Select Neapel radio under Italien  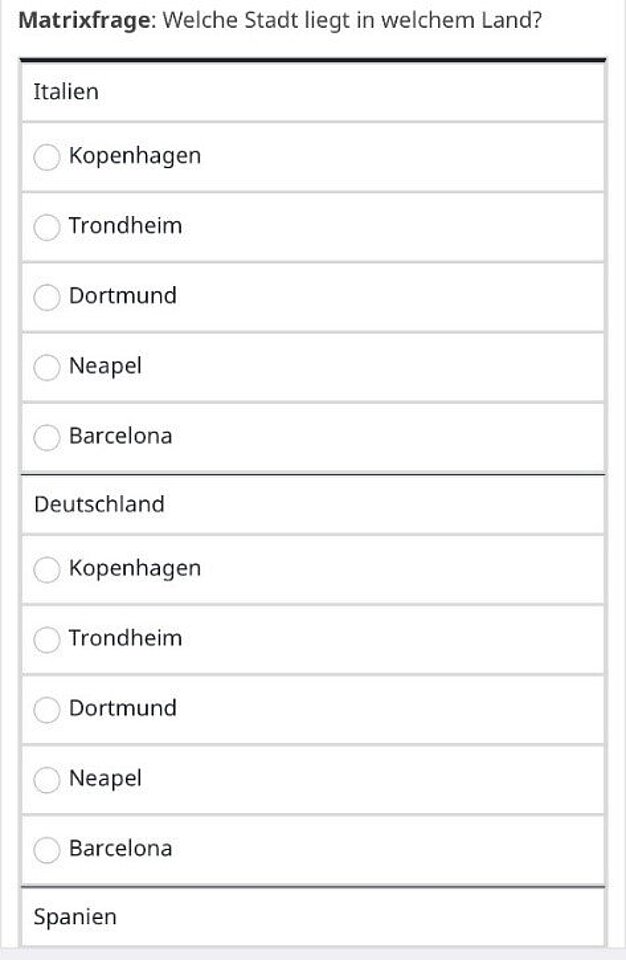click(x=47, y=367)
